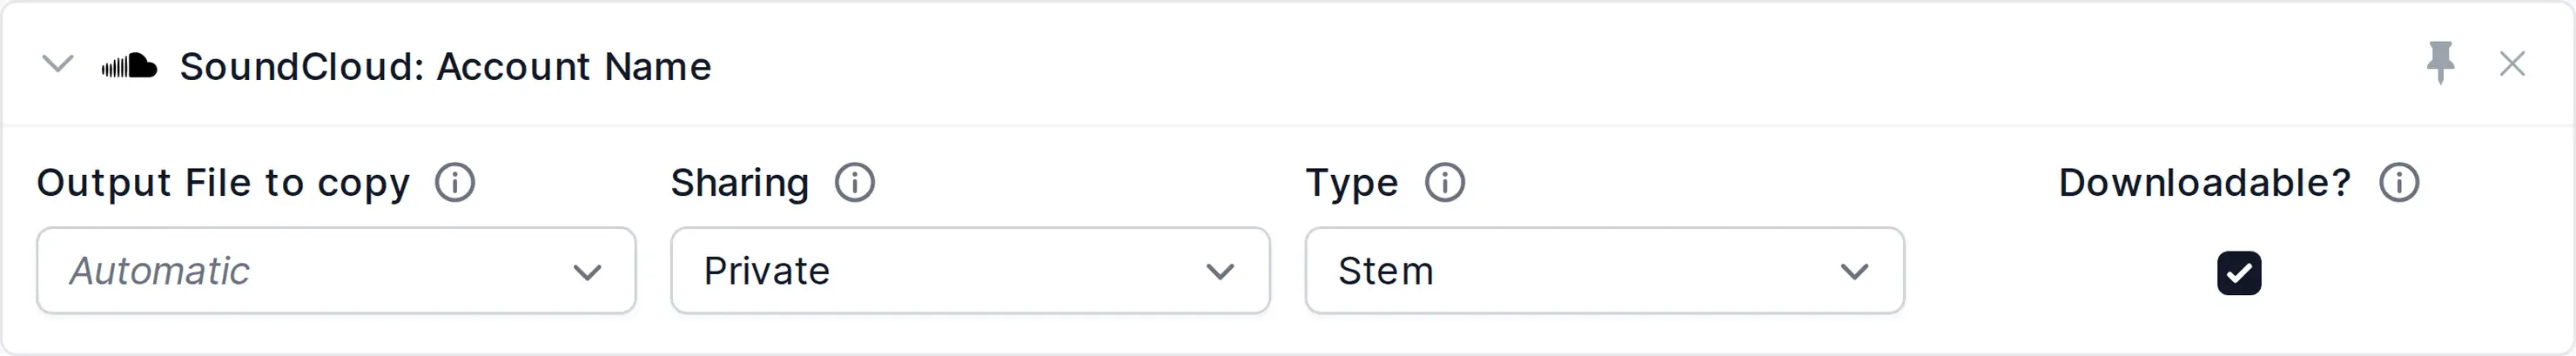Open the Private sharing dropdown
The image size is (2576, 356).
(970, 271)
